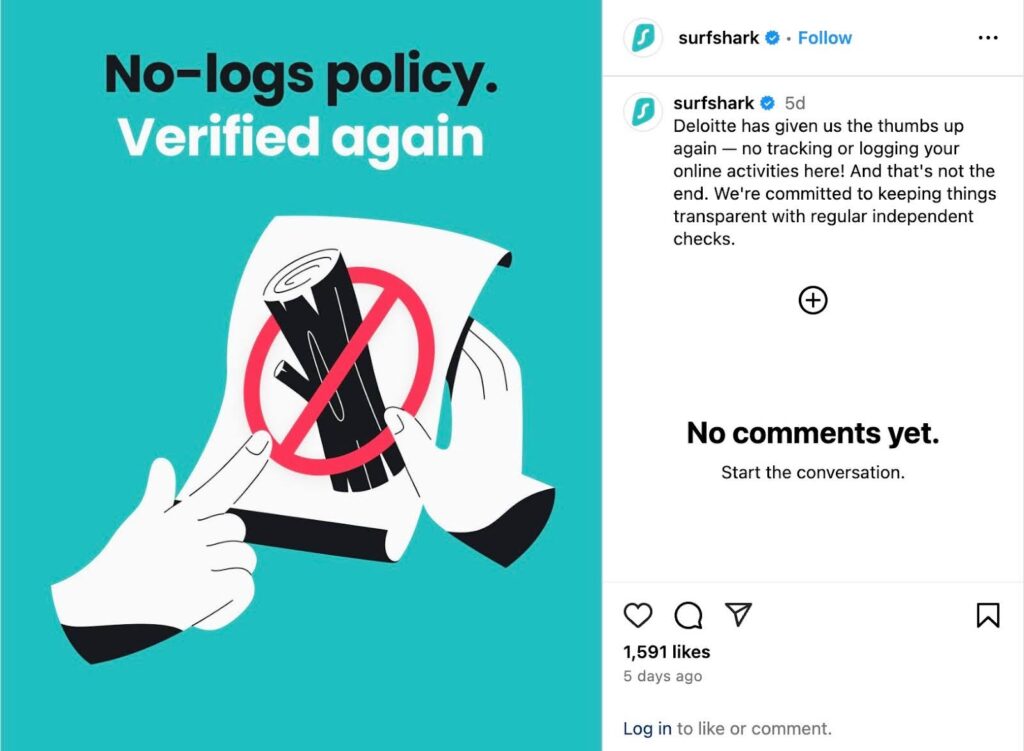Screen dimensions: 1024x751
Task: Click the "Start the conversation" text
Action: pos(812,472)
